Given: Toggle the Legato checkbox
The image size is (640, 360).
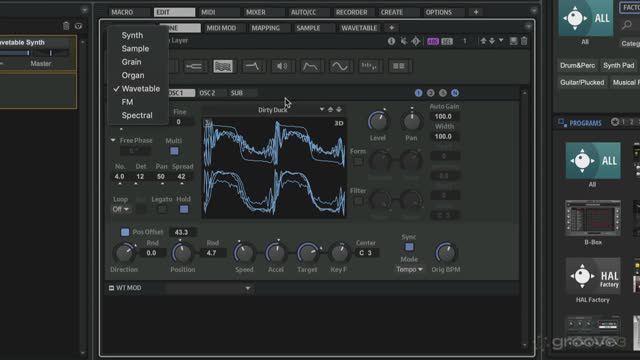Looking at the screenshot, I should click(162, 209).
